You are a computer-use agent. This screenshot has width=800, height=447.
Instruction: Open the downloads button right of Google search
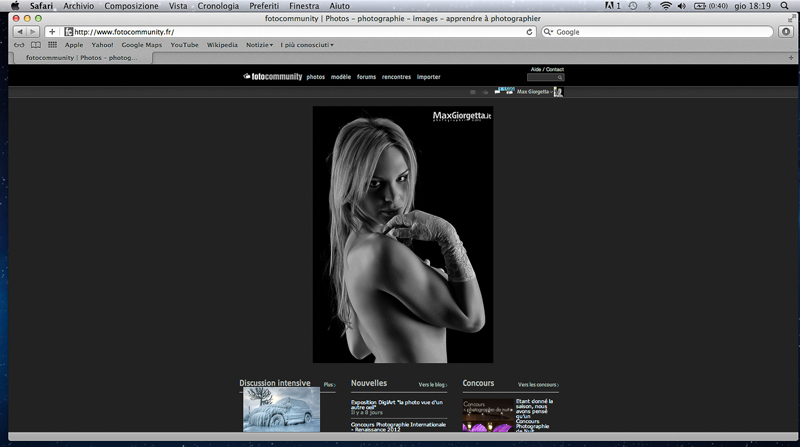[x=786, y=32]
